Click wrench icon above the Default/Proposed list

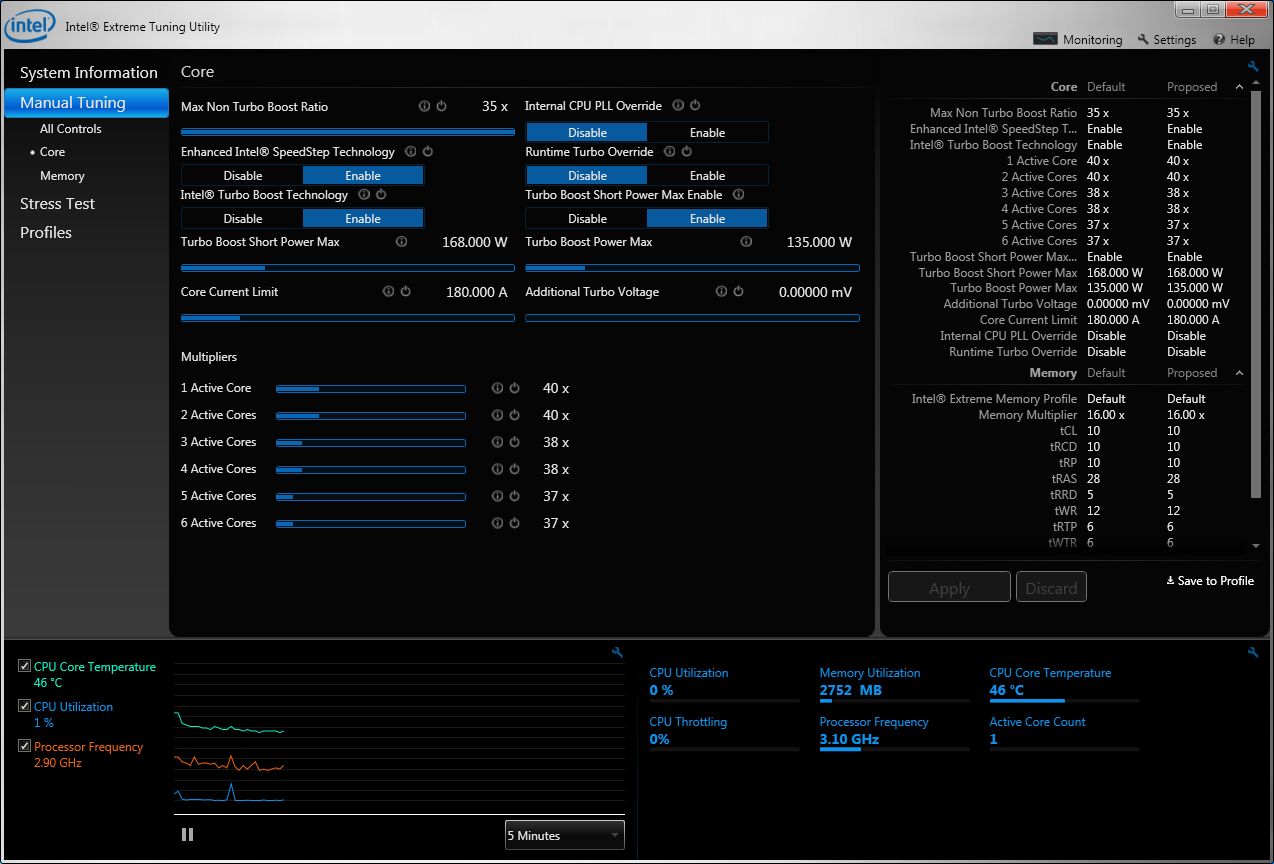pyautogui.click(x=1253, y=67)
